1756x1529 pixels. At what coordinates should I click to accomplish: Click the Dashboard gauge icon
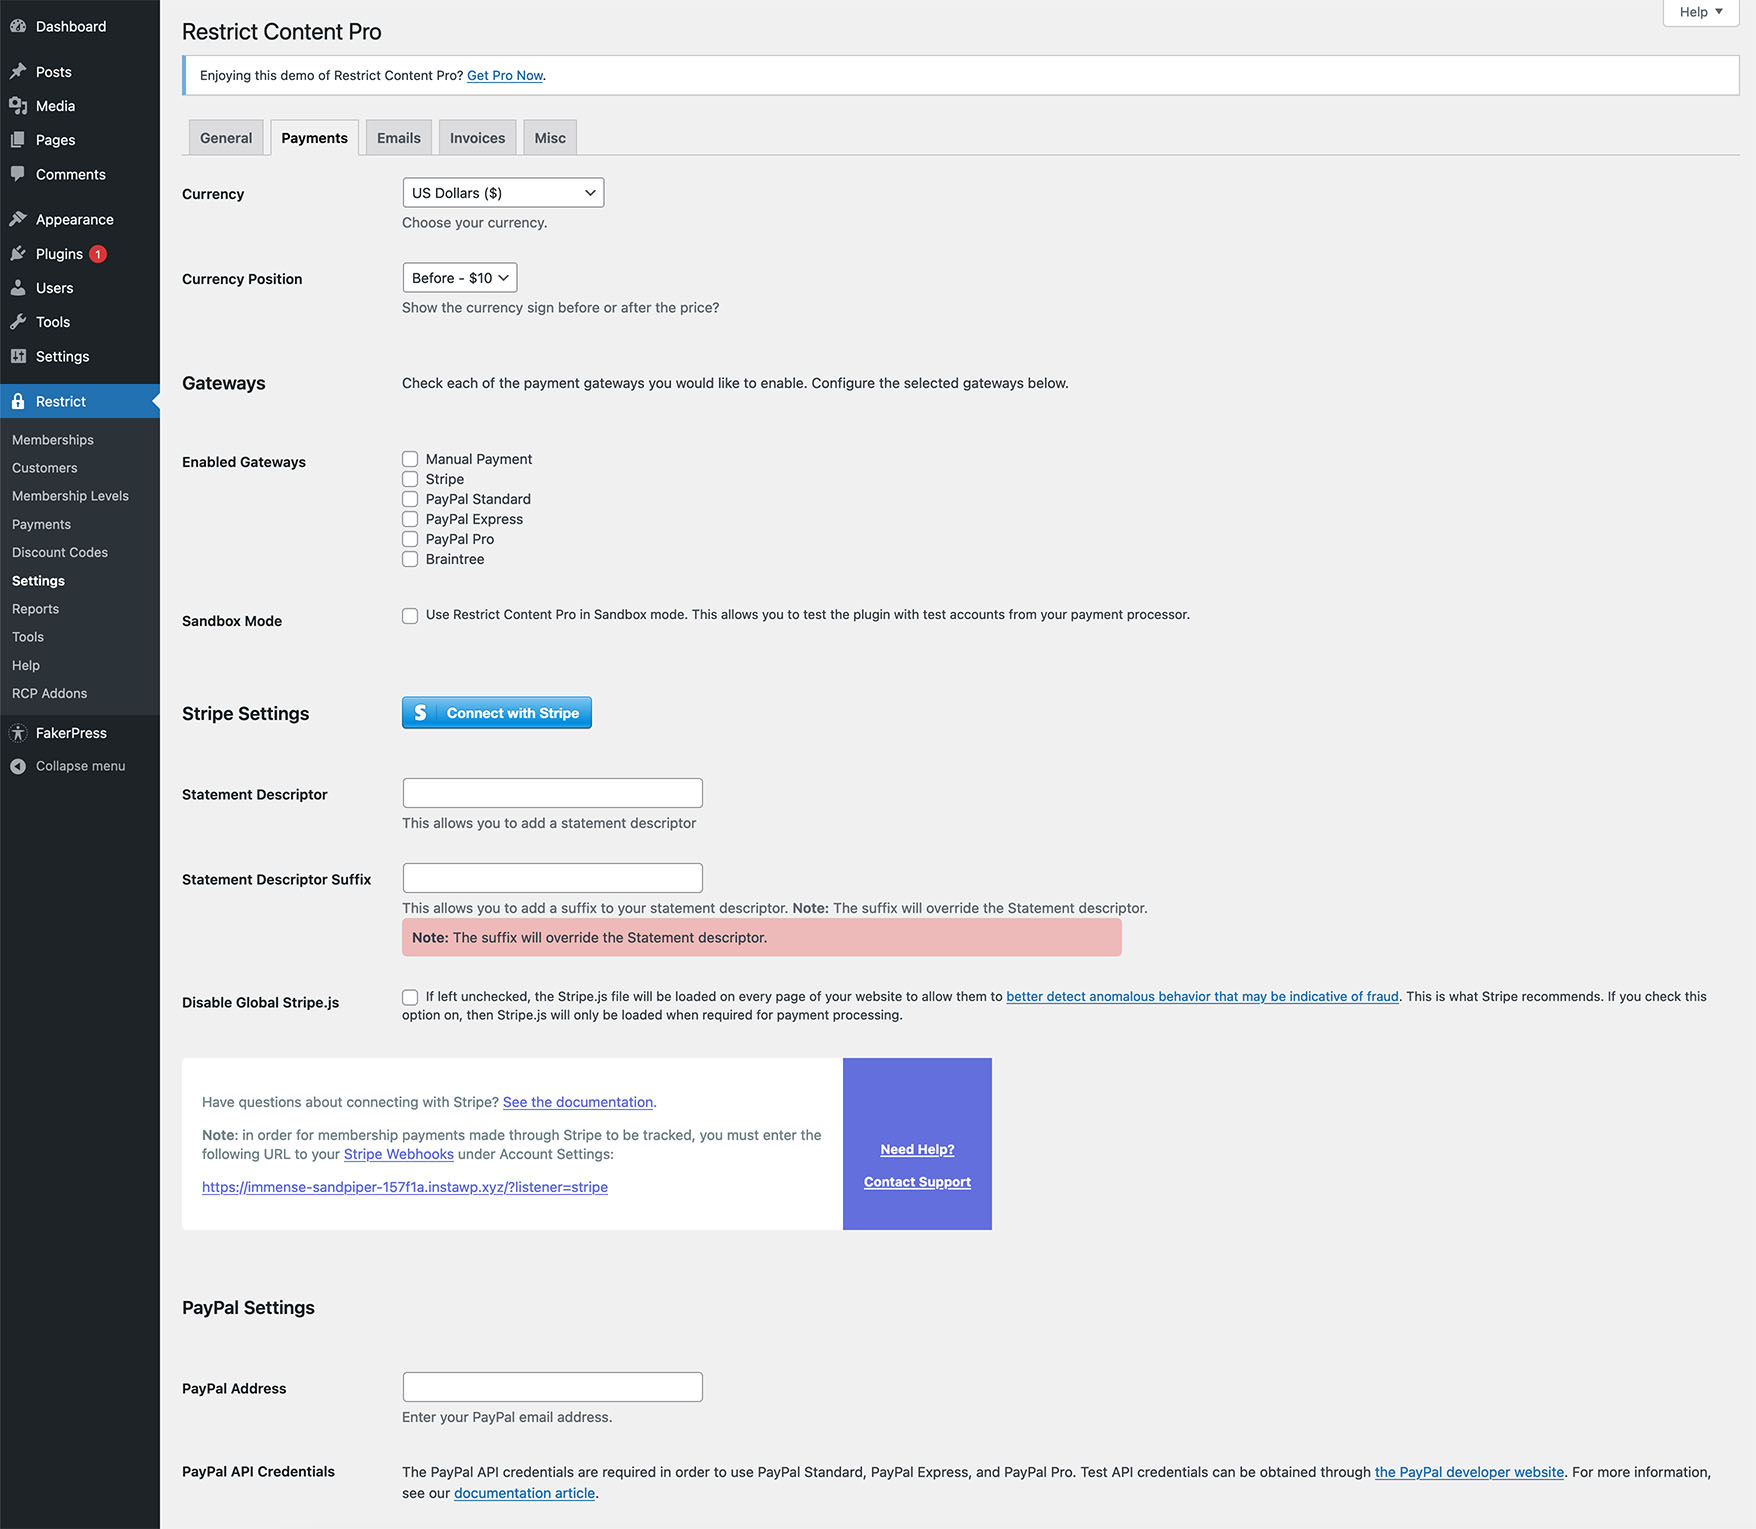(x=18, y=27)
